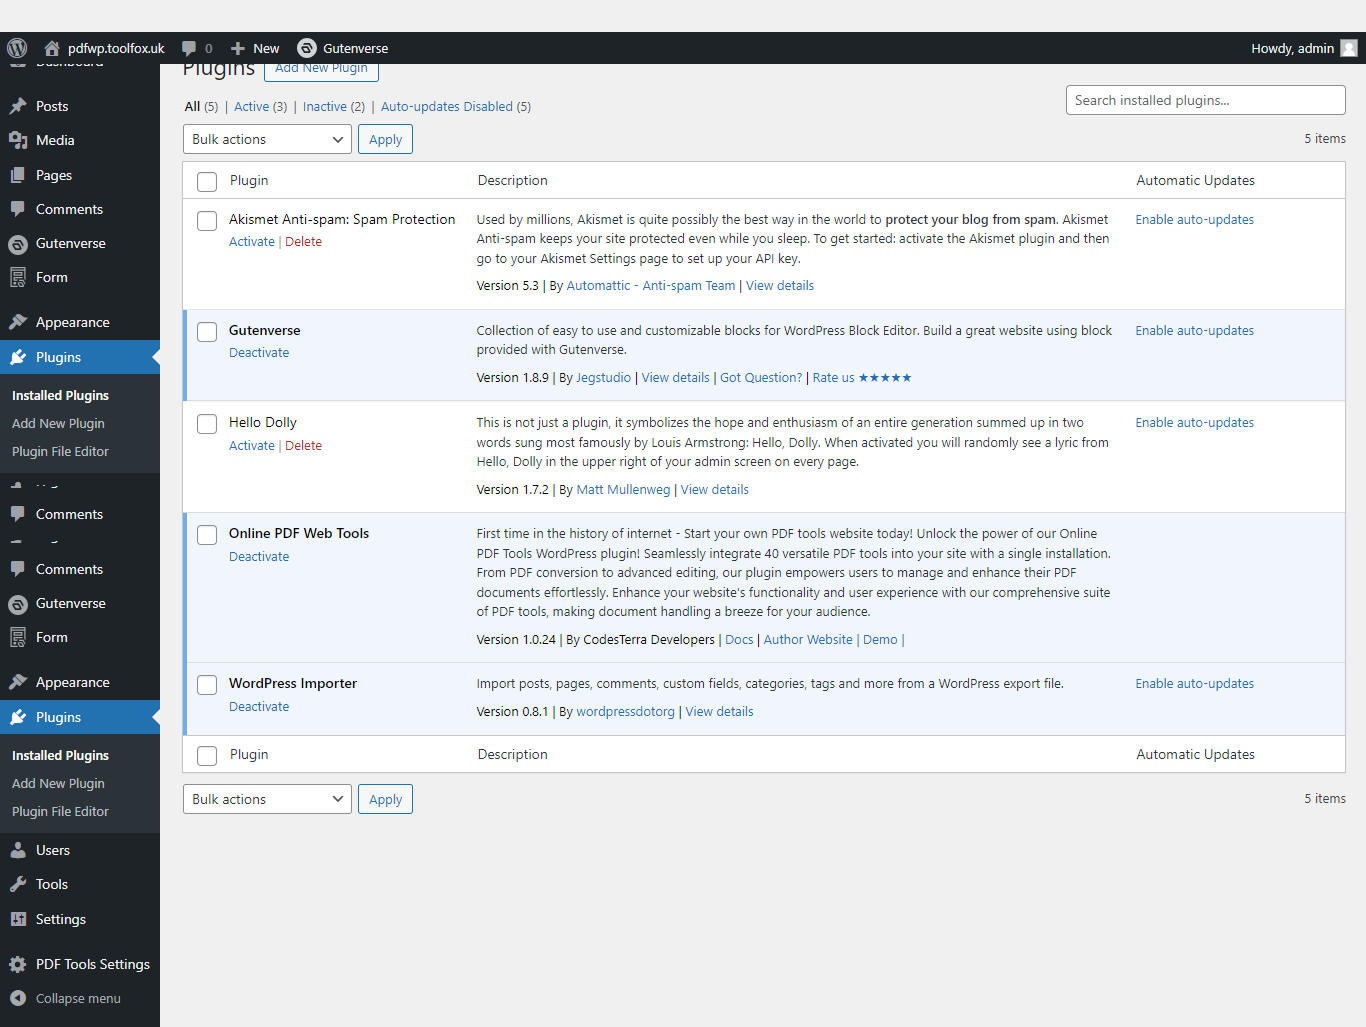Deactivate the Online PDF Web Tools plugin
Screen dimensions: 1366x1027
click(x=259, y=557)
